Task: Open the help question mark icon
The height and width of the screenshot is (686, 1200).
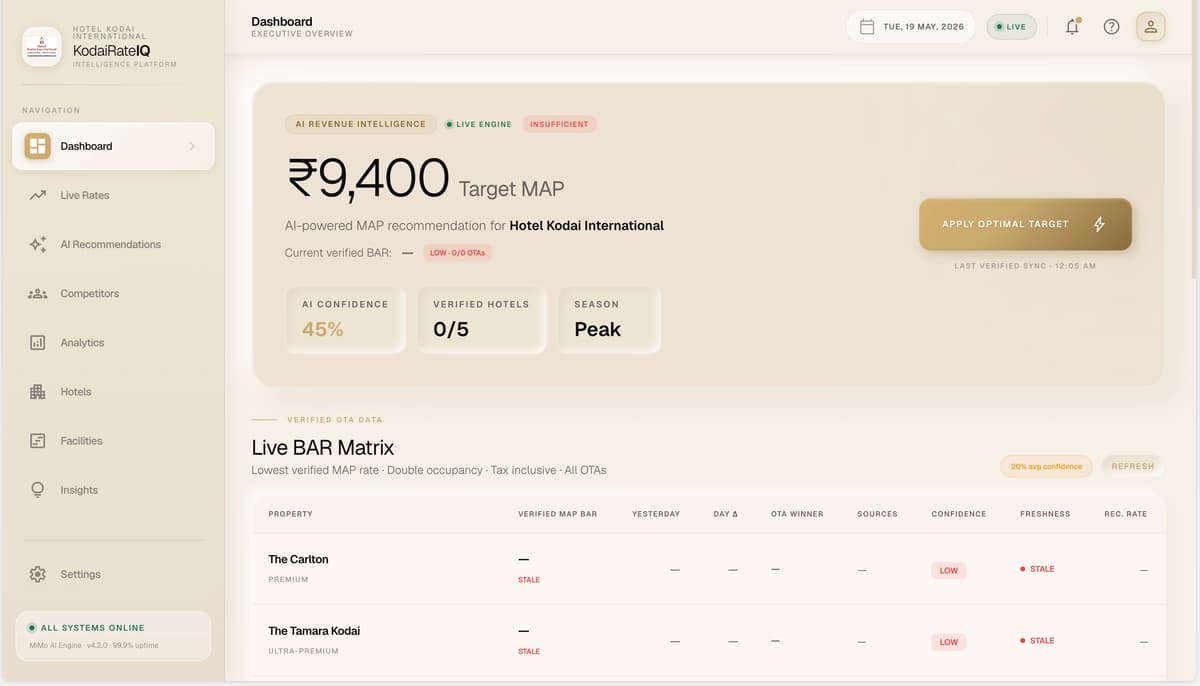Action: point(1111,27)
